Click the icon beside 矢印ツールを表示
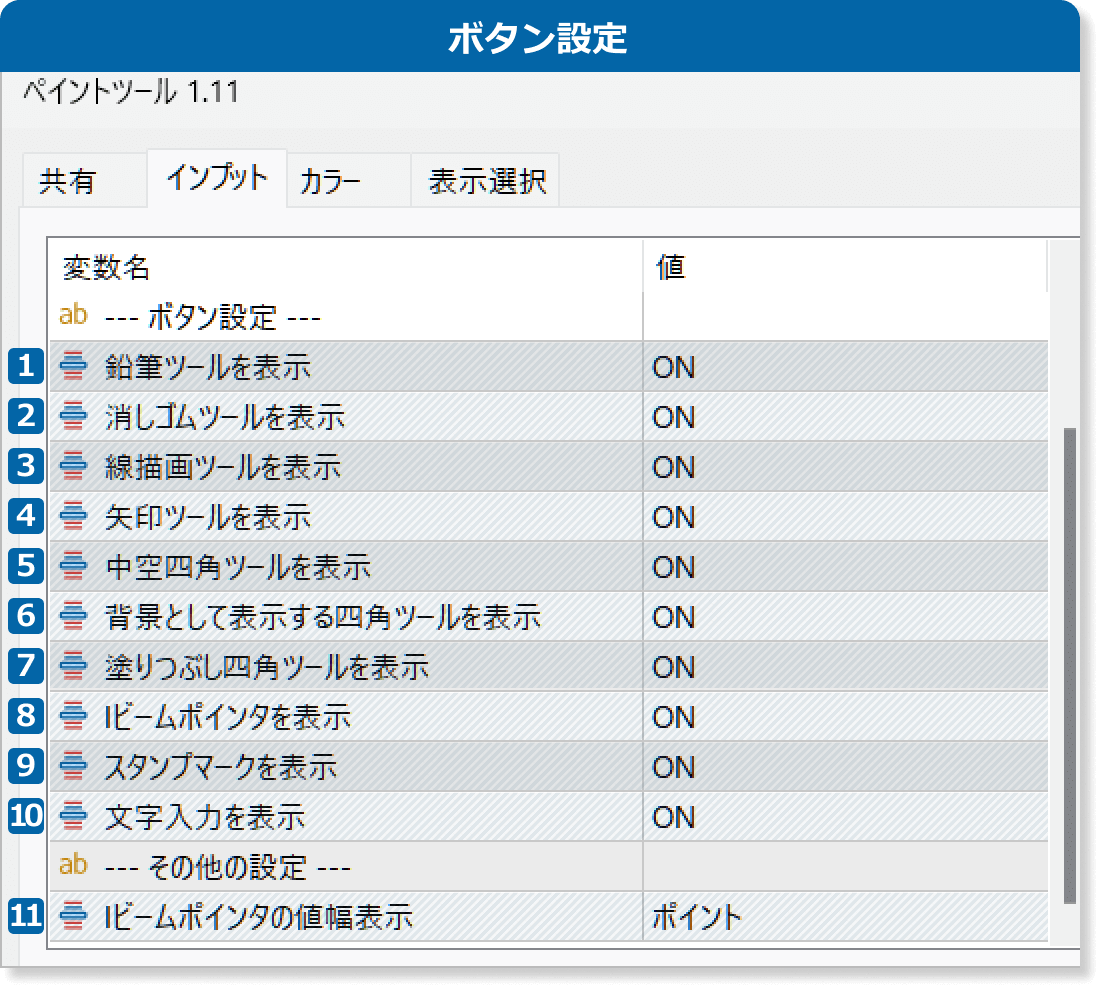 pos(74,517)
